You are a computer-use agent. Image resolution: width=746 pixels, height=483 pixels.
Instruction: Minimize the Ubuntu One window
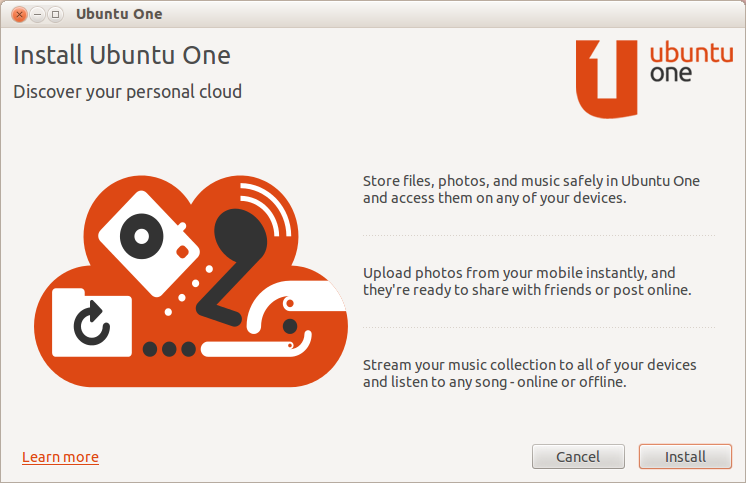(x=37, y=14)
